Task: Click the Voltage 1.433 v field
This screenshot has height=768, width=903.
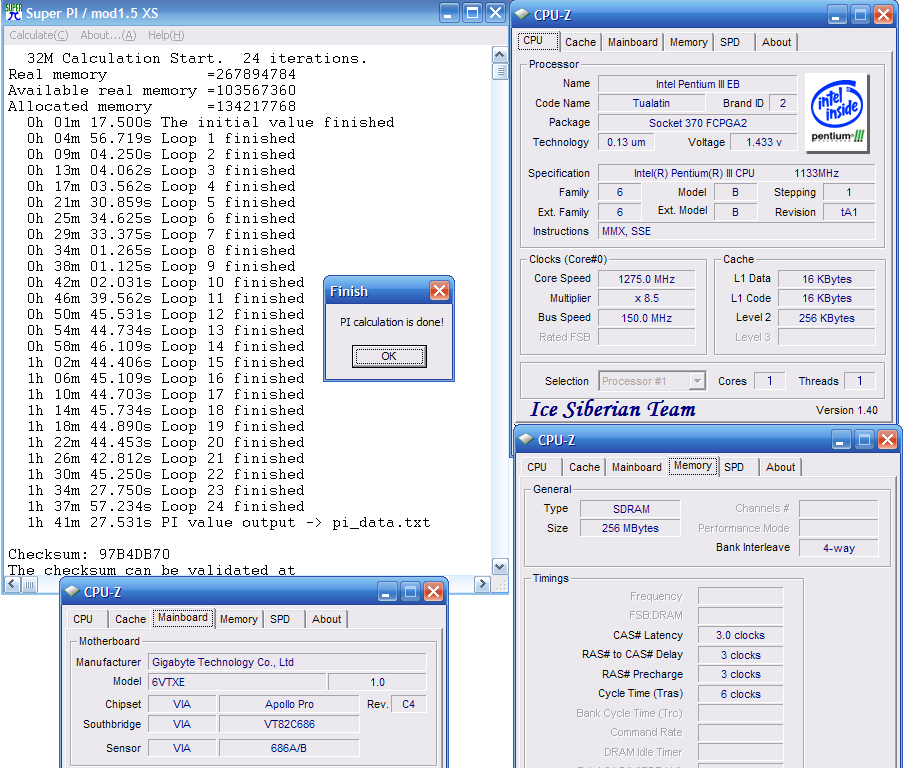Action: point(764,142)
